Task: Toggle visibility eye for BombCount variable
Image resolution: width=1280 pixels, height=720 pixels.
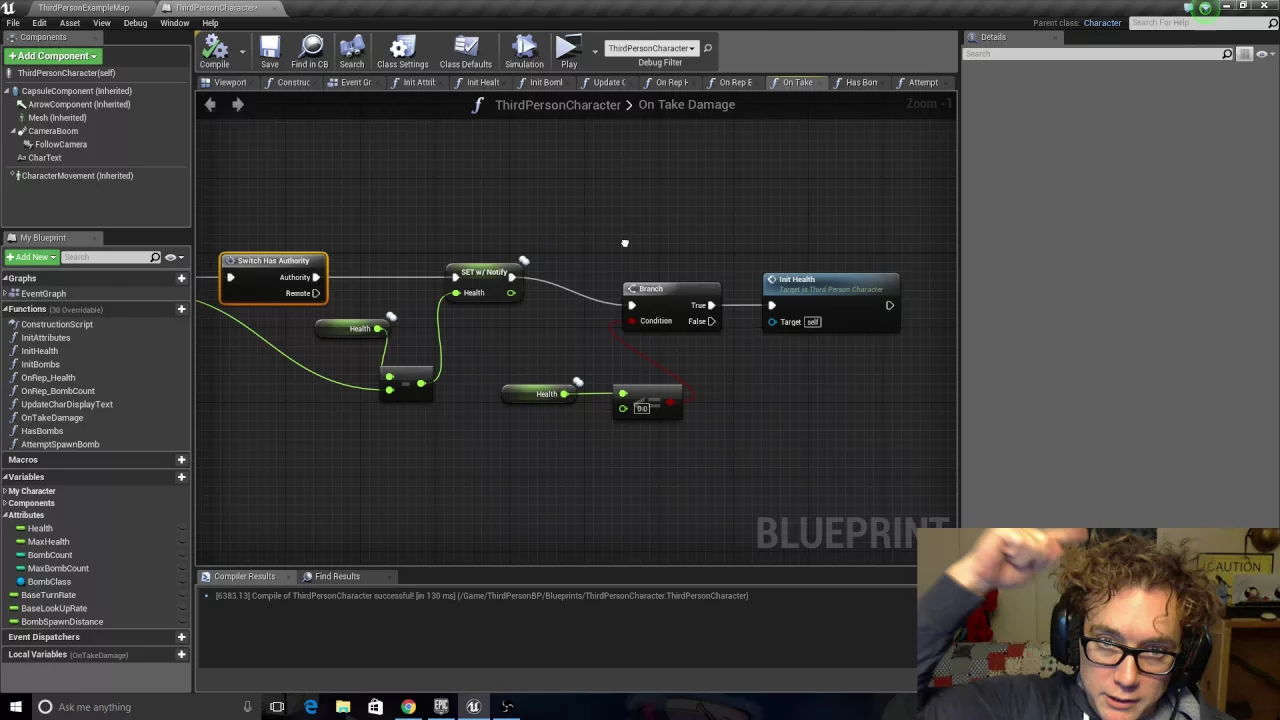Action: pyautogui.click(x=181, y=555)
